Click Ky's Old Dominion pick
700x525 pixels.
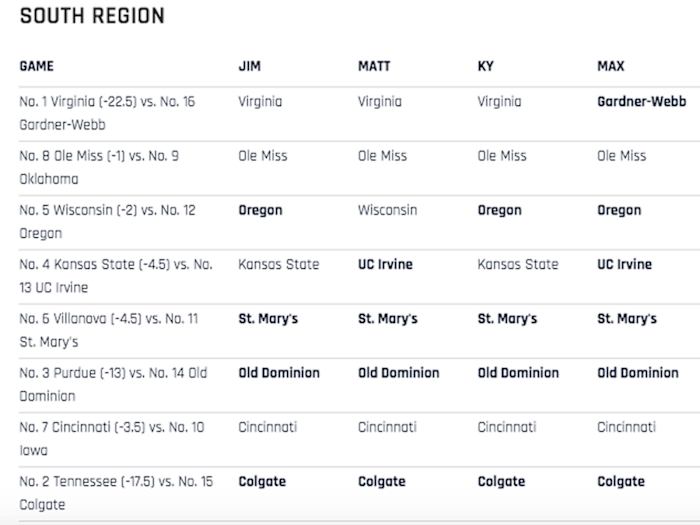[518, 373]
